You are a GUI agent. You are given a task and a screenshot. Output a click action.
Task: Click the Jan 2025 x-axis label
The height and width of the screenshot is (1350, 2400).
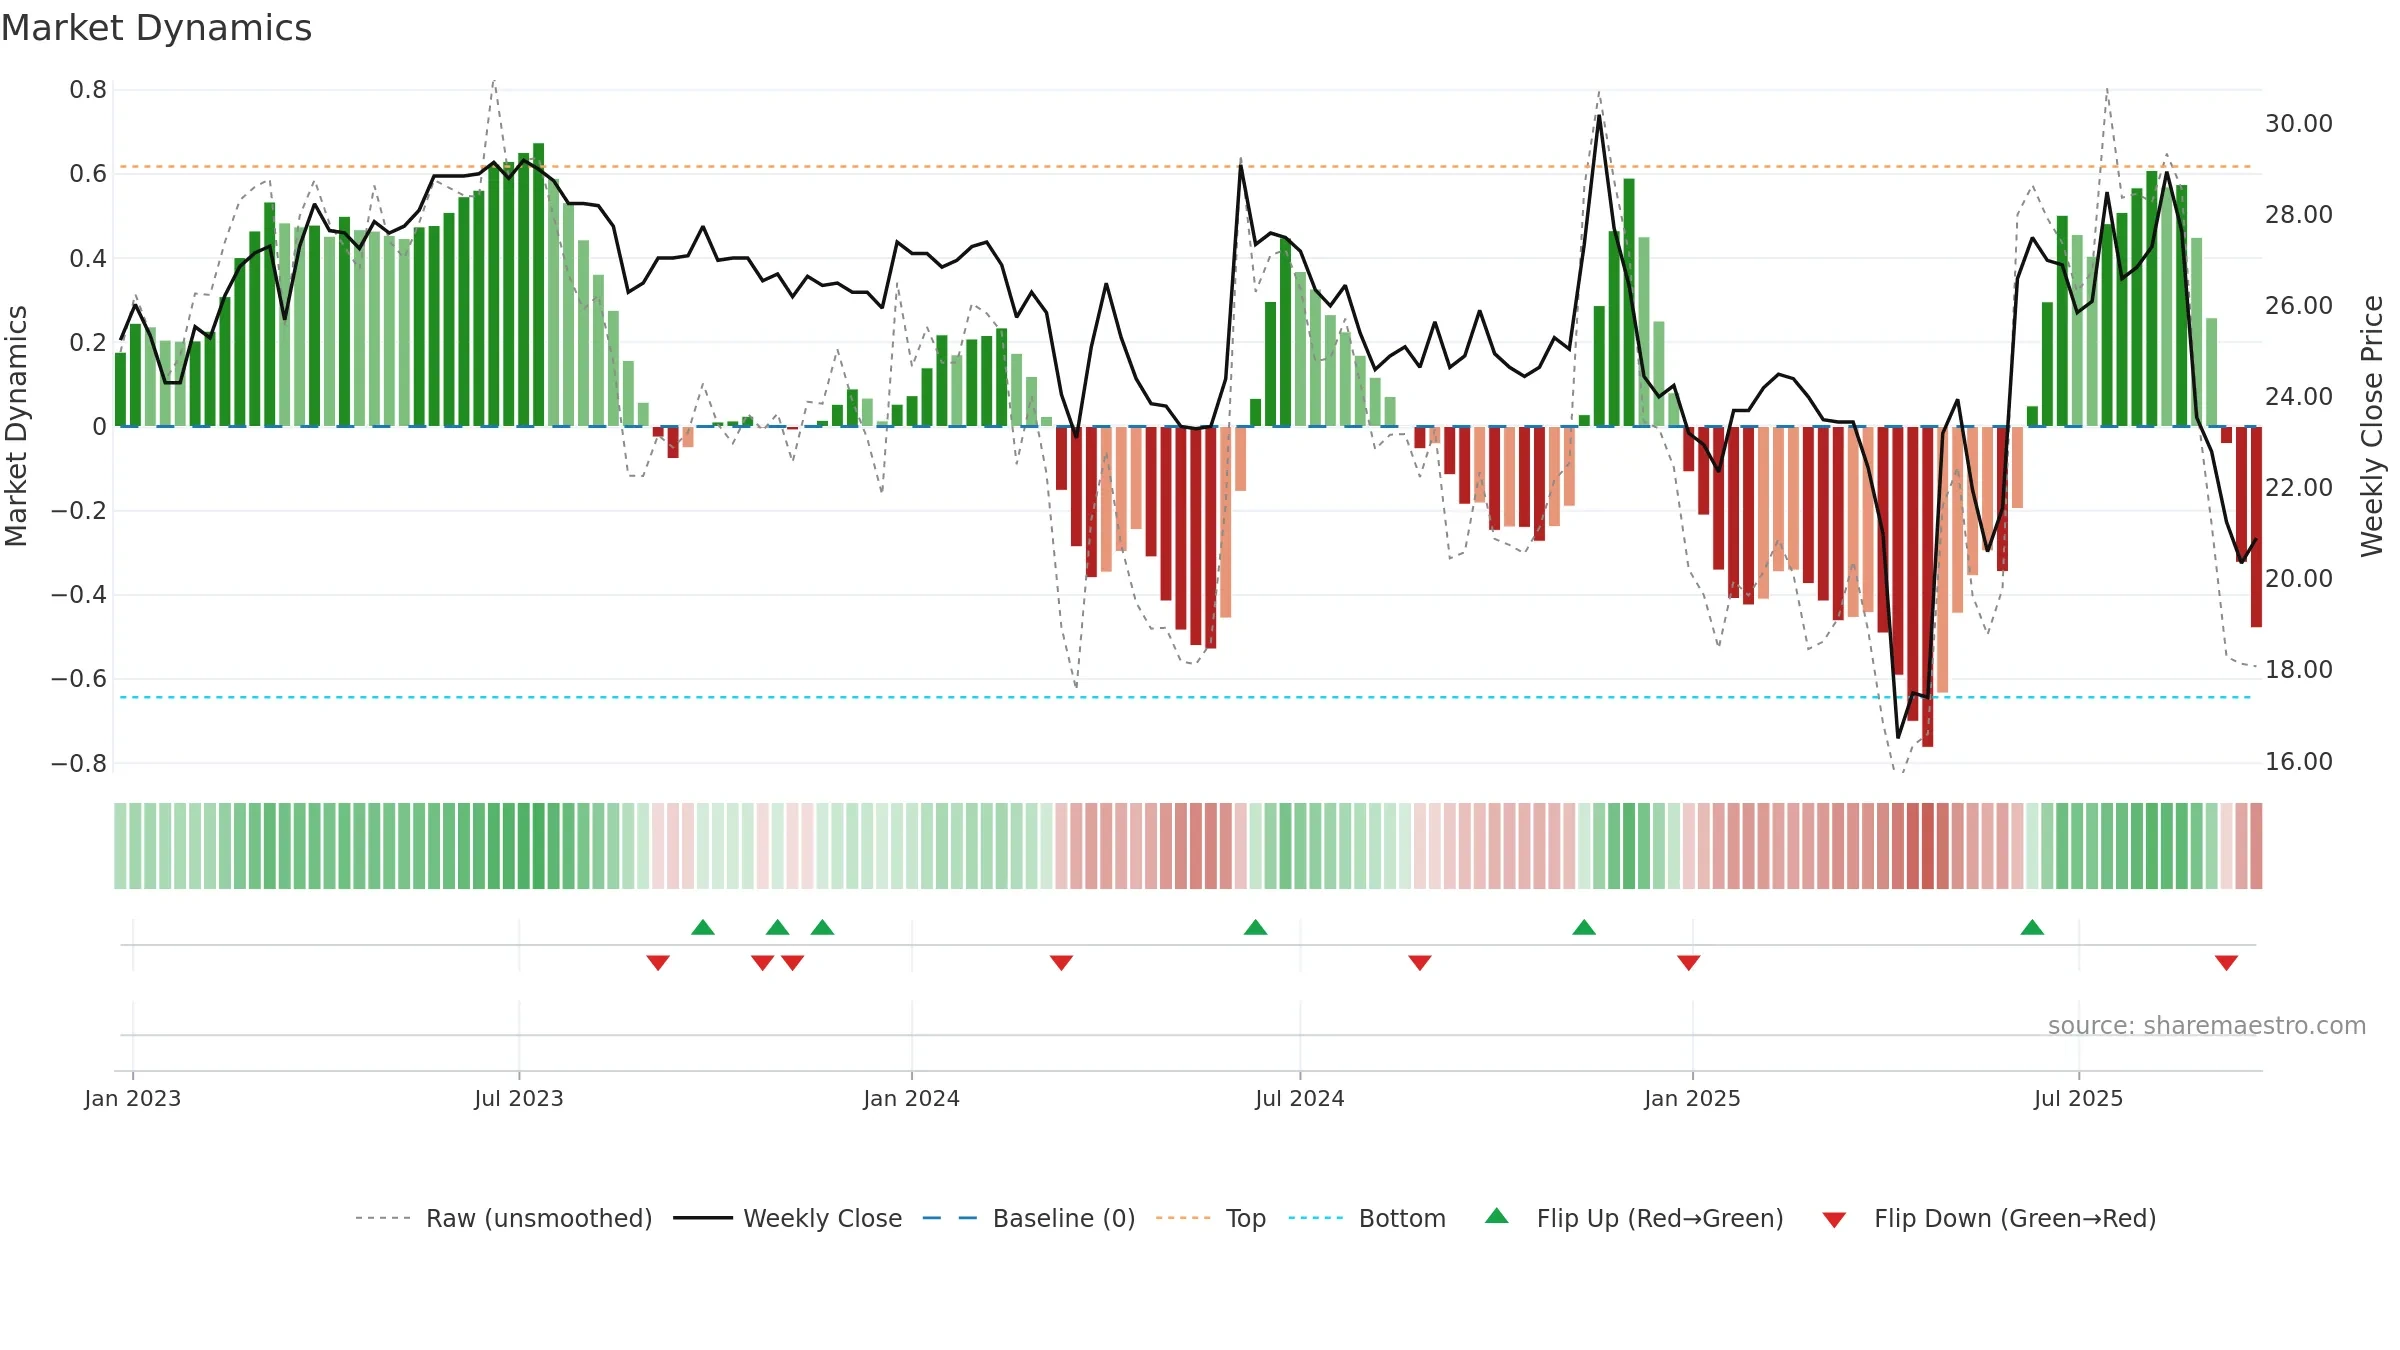click(1693, 1098)
